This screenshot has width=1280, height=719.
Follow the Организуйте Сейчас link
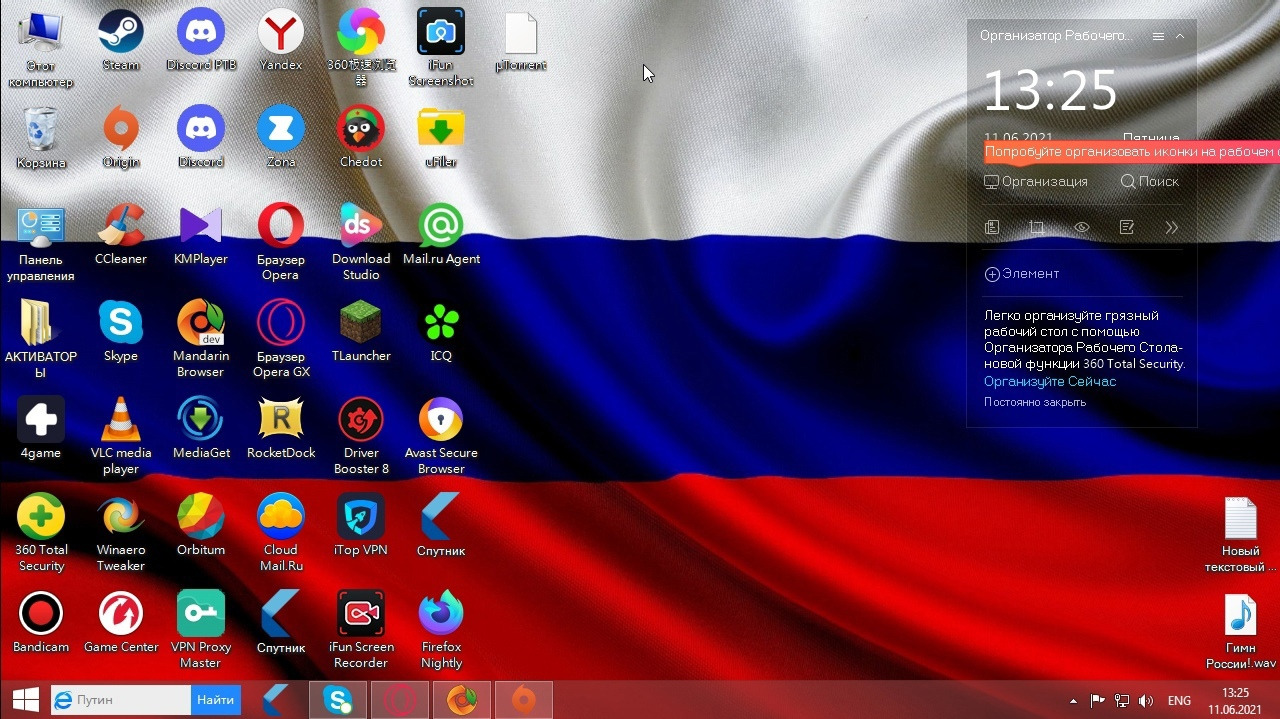coord(1050,382)
